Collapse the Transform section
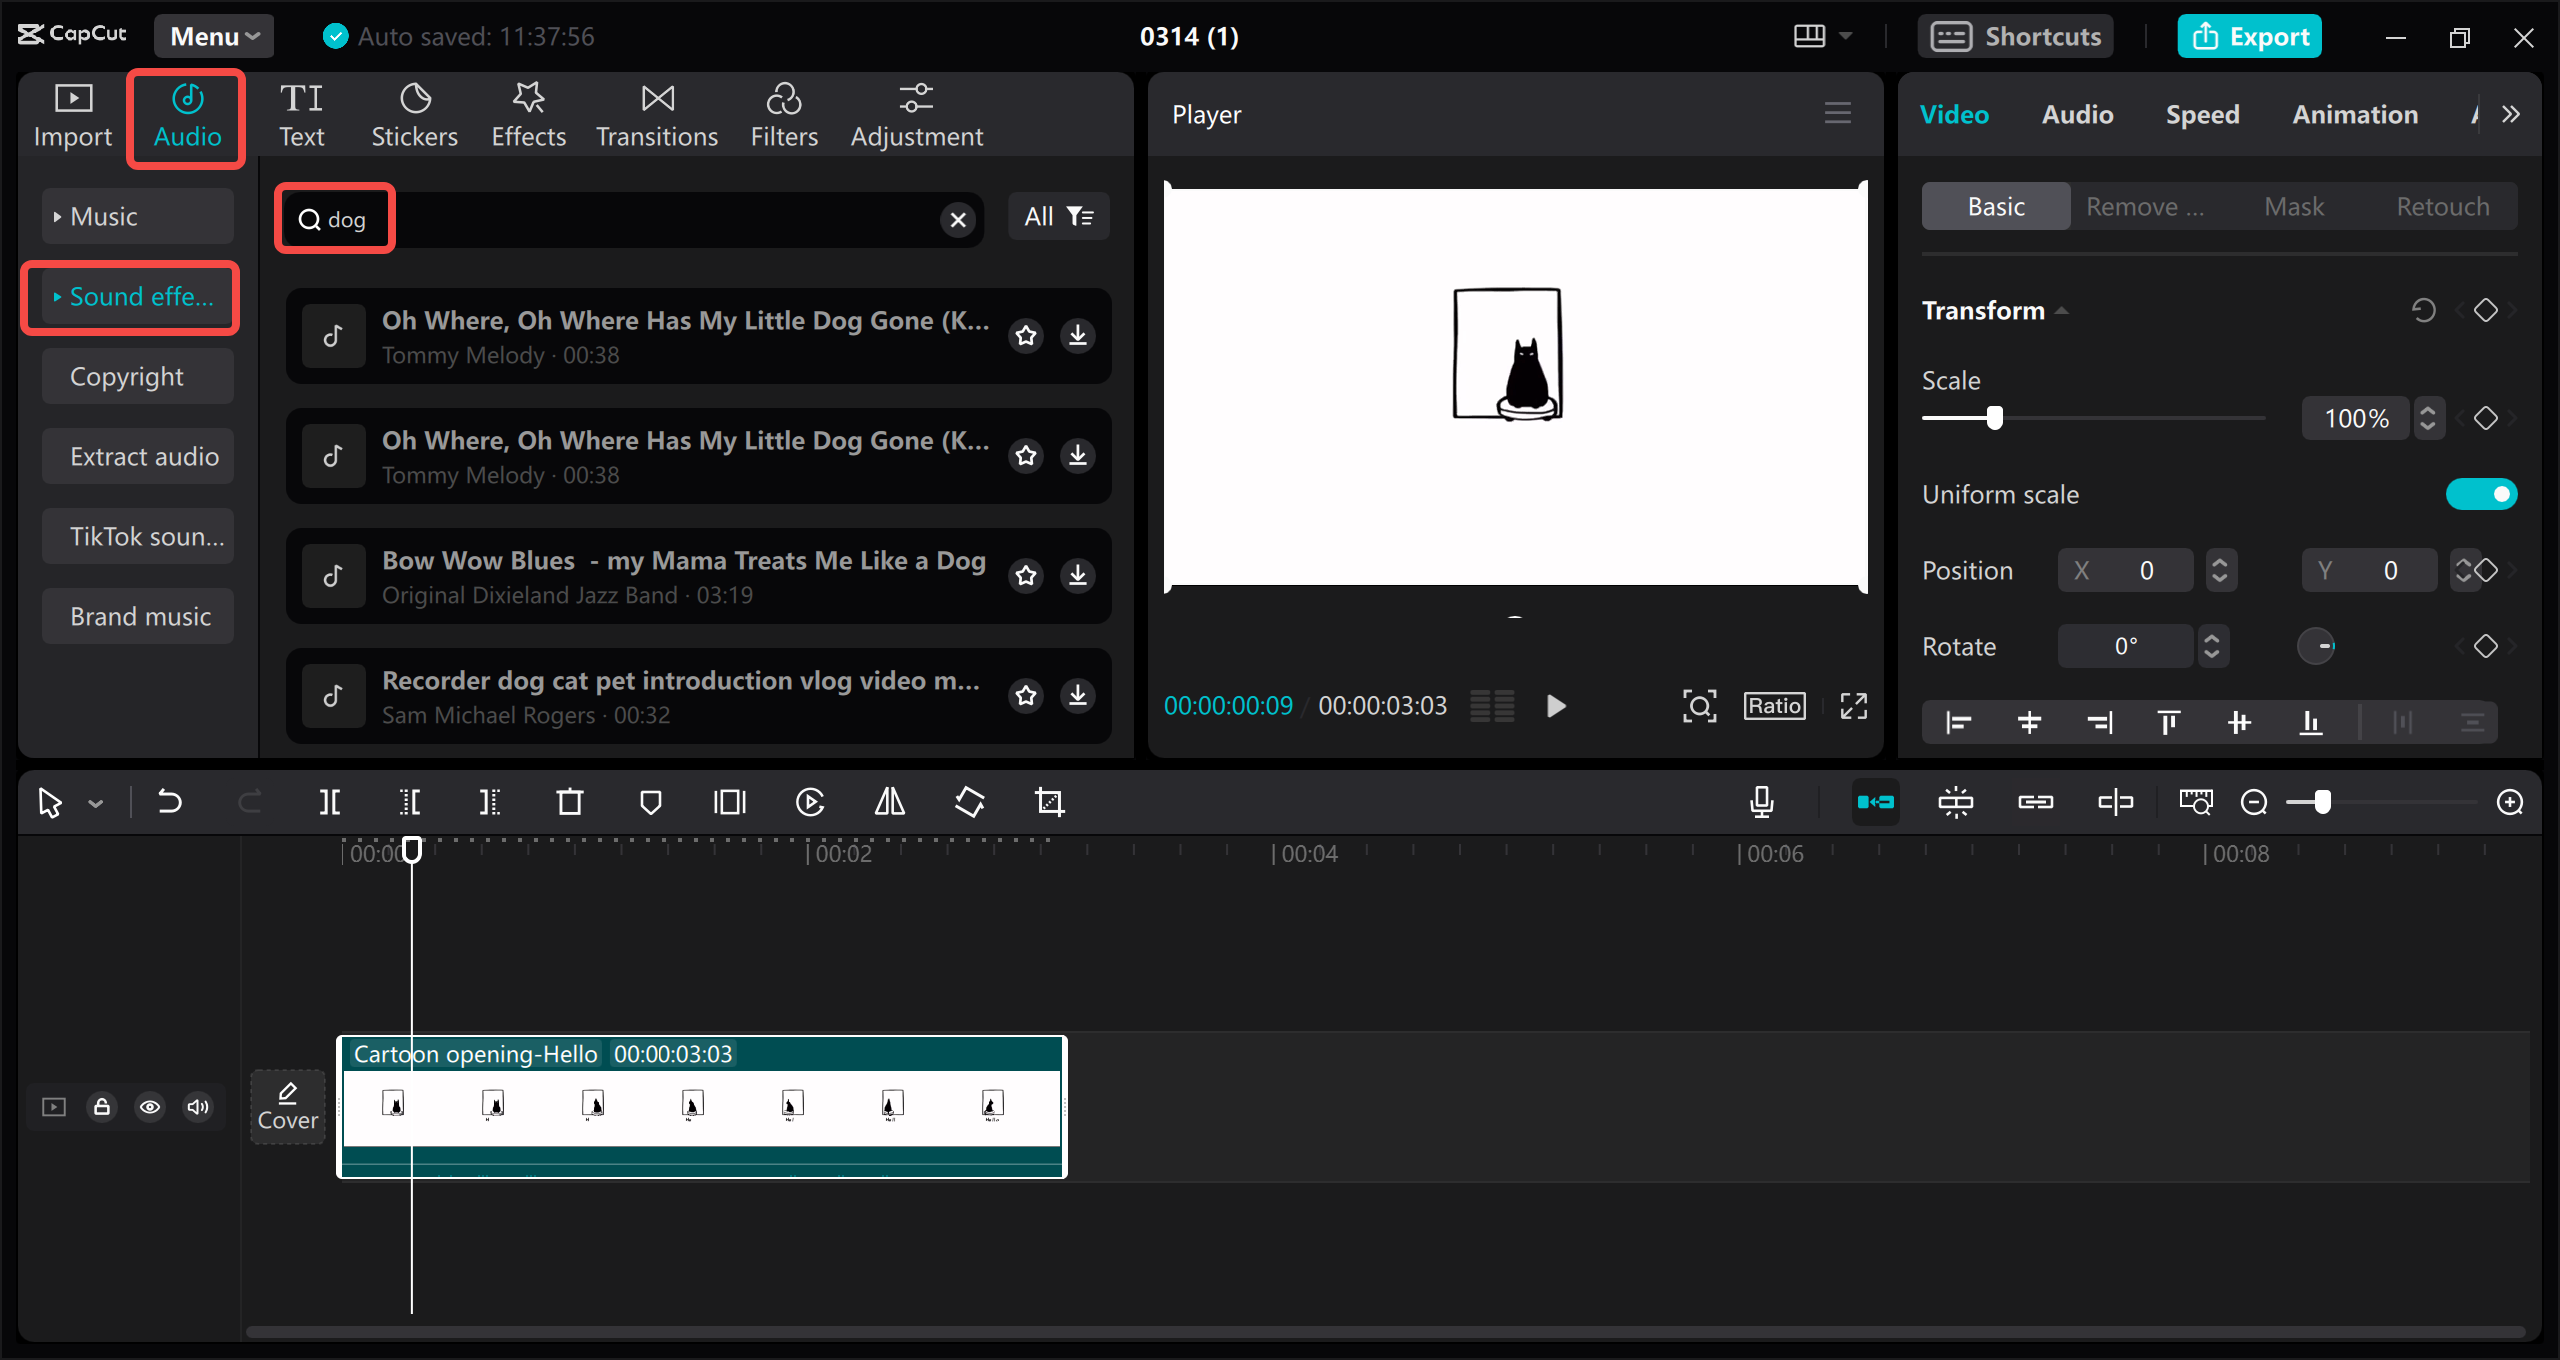Viewport: 2560px width, 1360px height. point(2062,311)
